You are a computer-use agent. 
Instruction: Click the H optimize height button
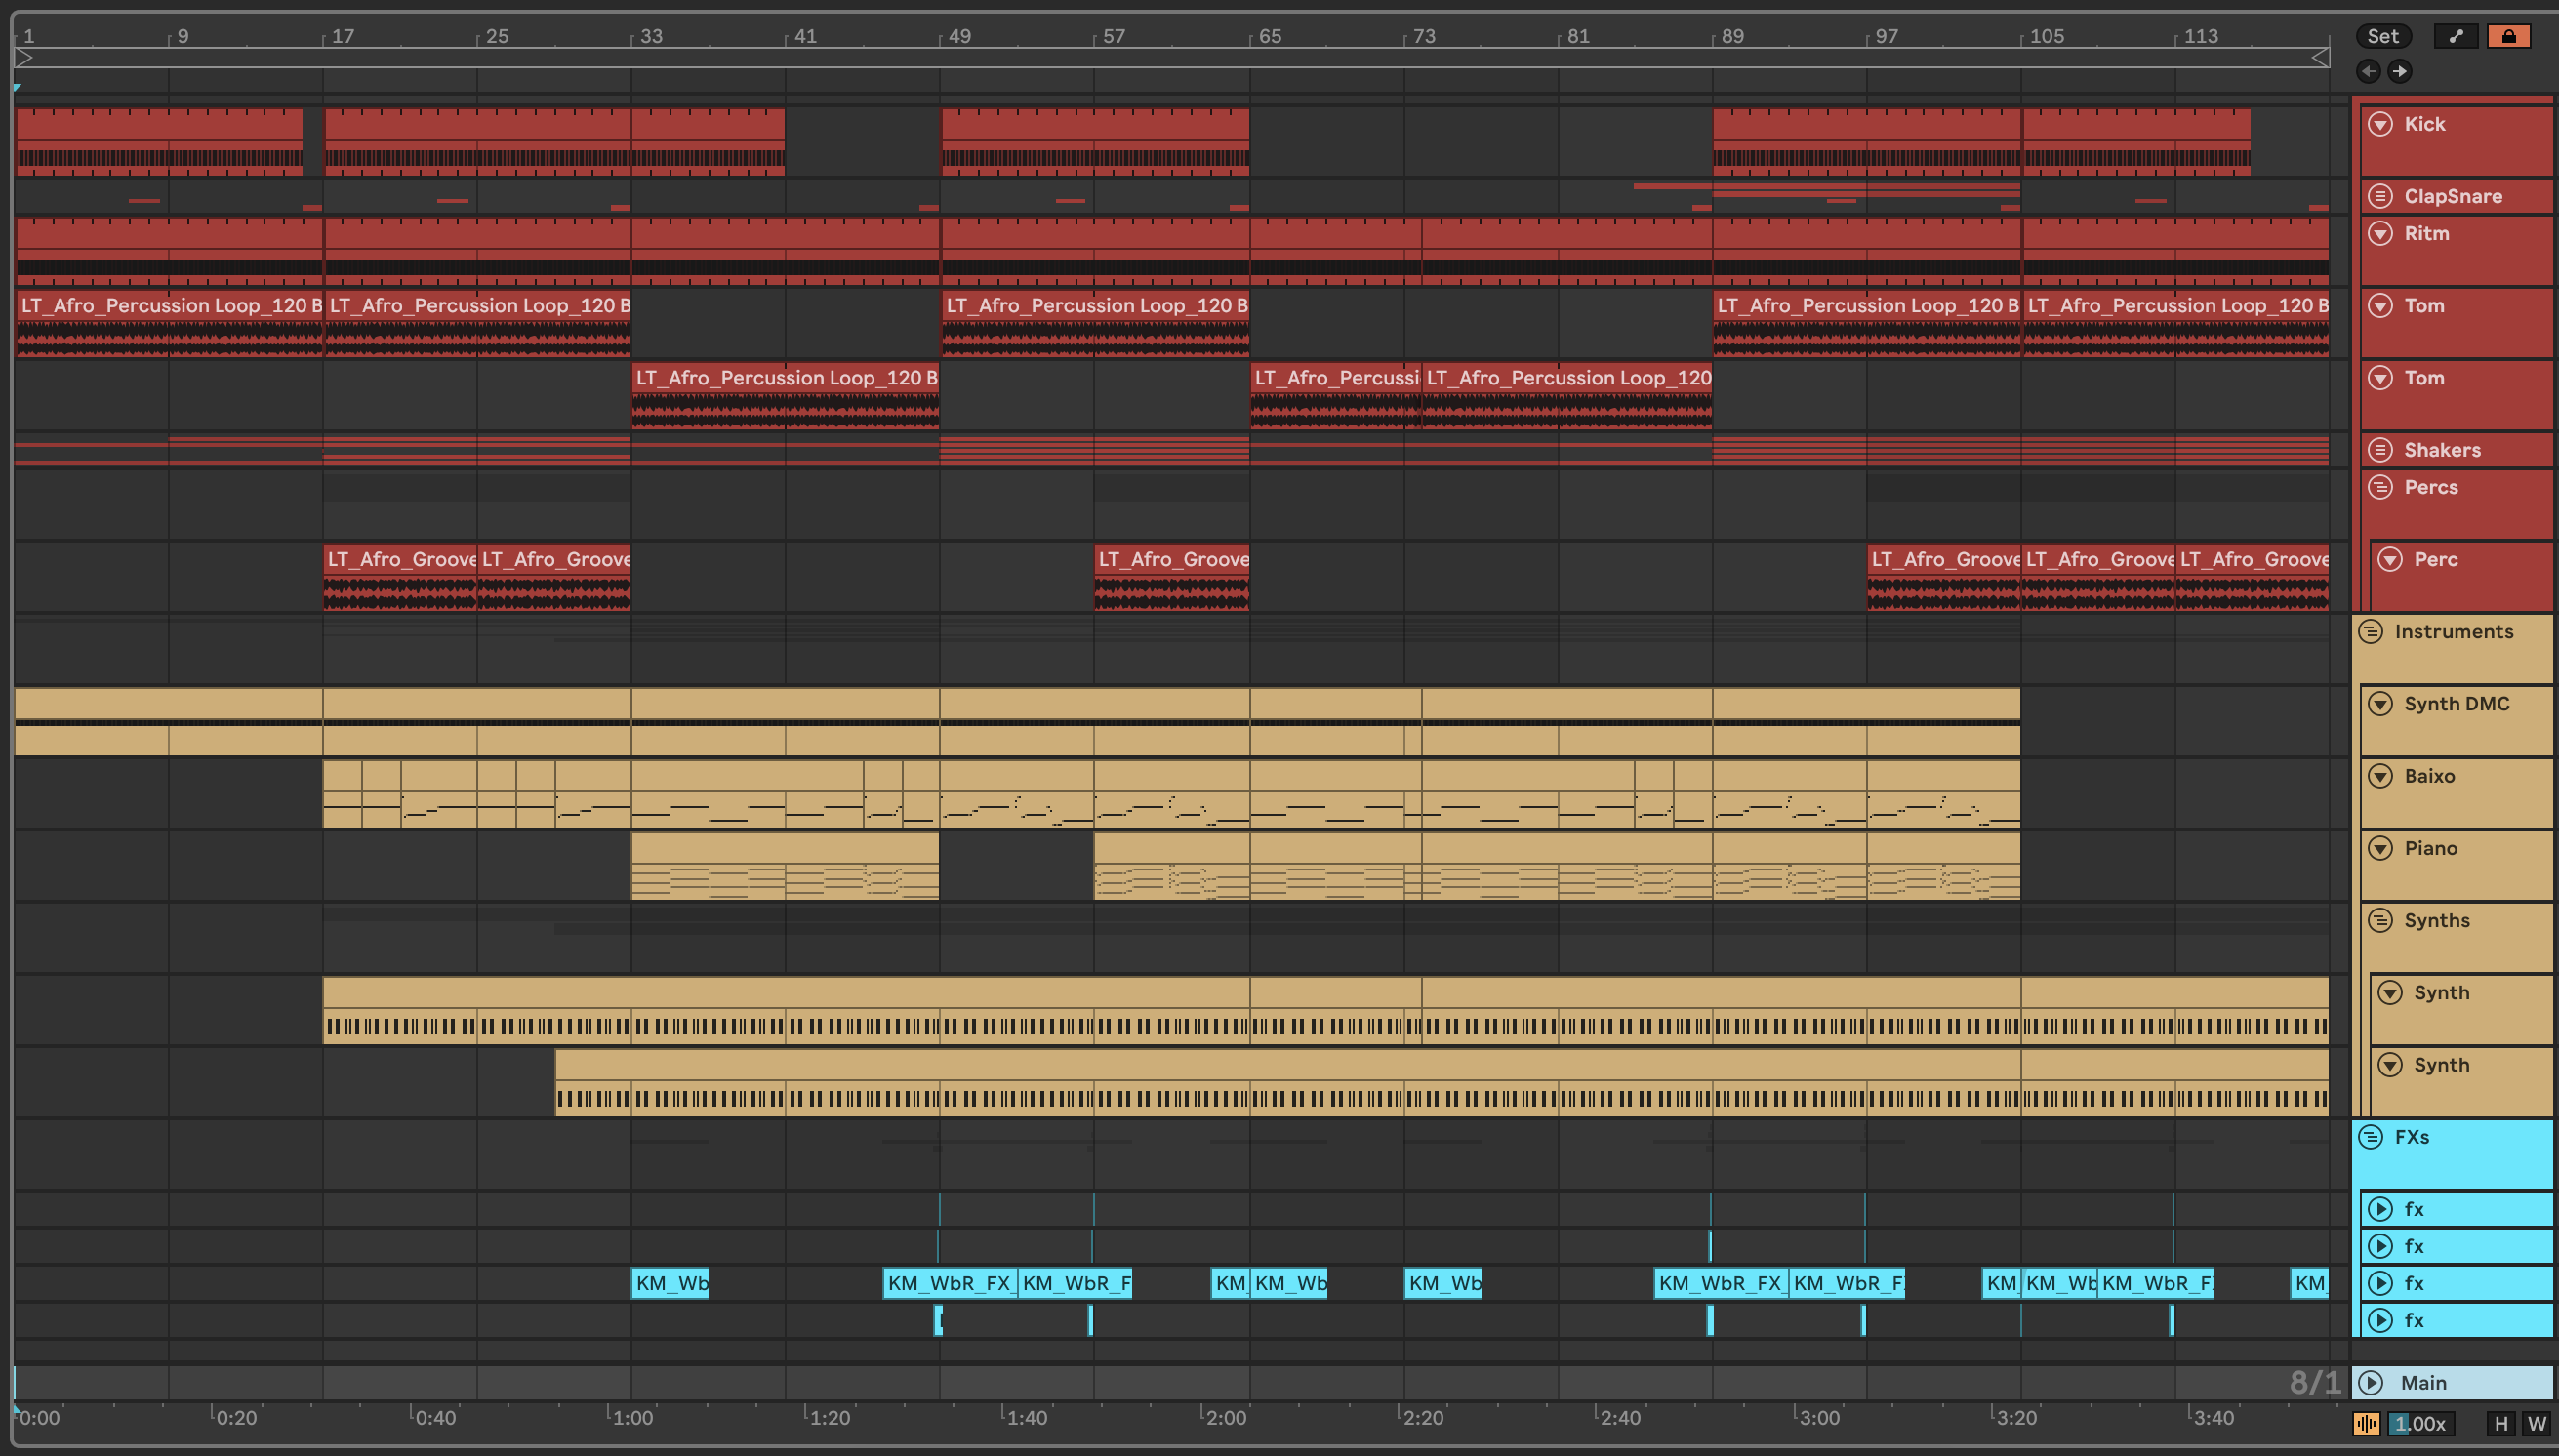2501,1424
